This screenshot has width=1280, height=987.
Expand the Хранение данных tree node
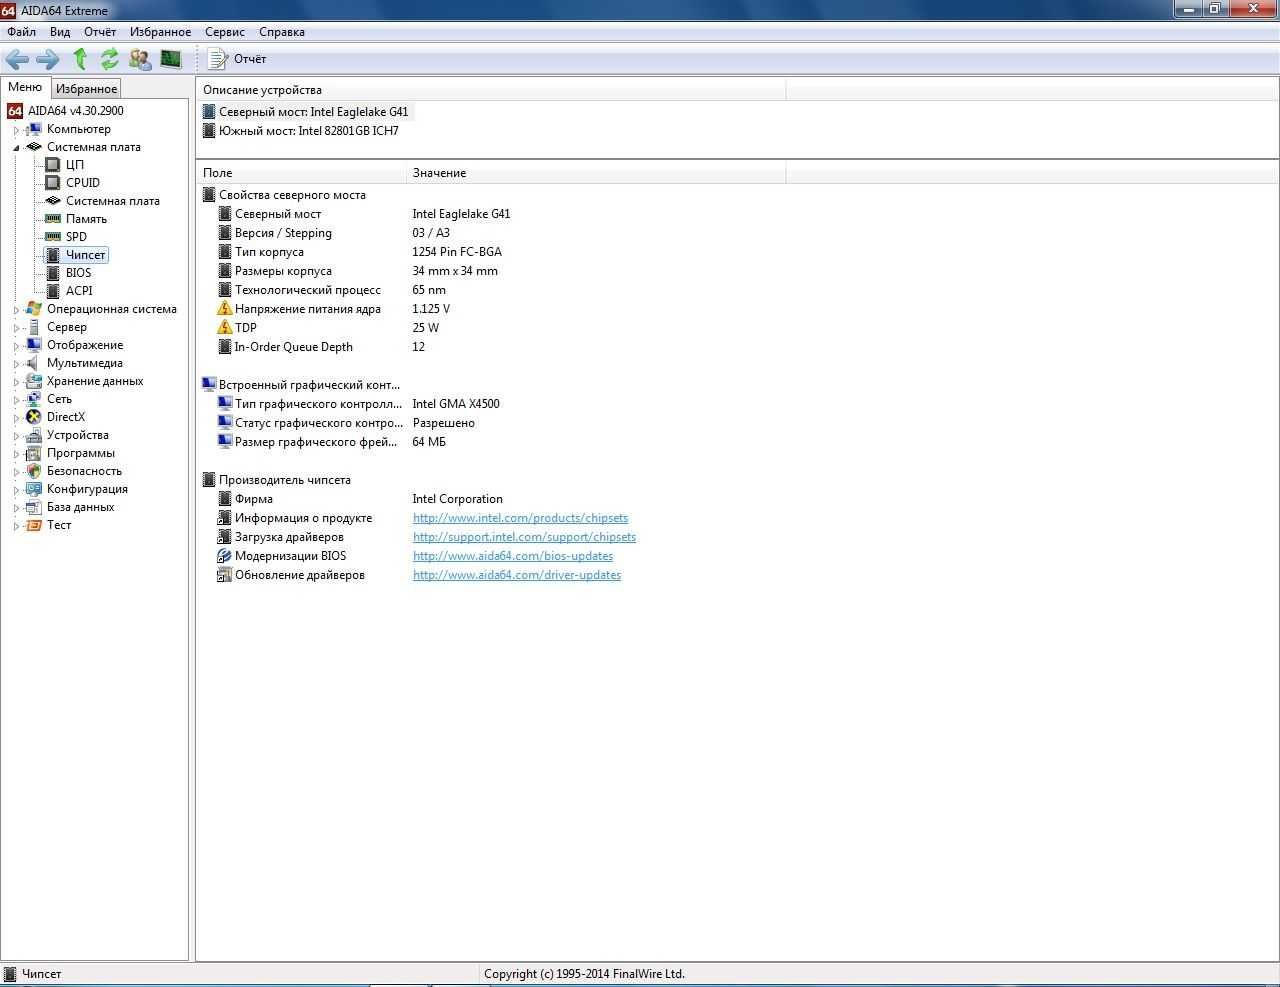click(16, 382)
